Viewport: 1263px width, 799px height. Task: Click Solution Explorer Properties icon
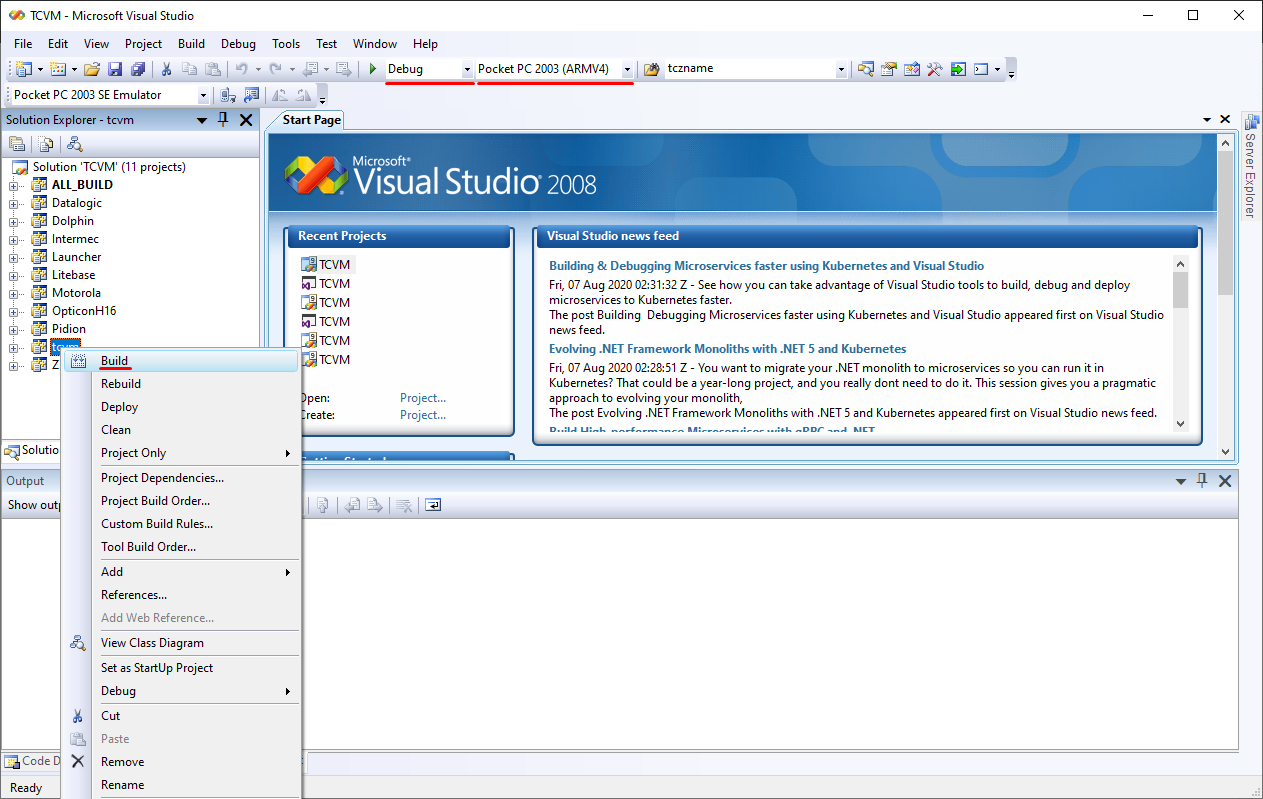17,144
